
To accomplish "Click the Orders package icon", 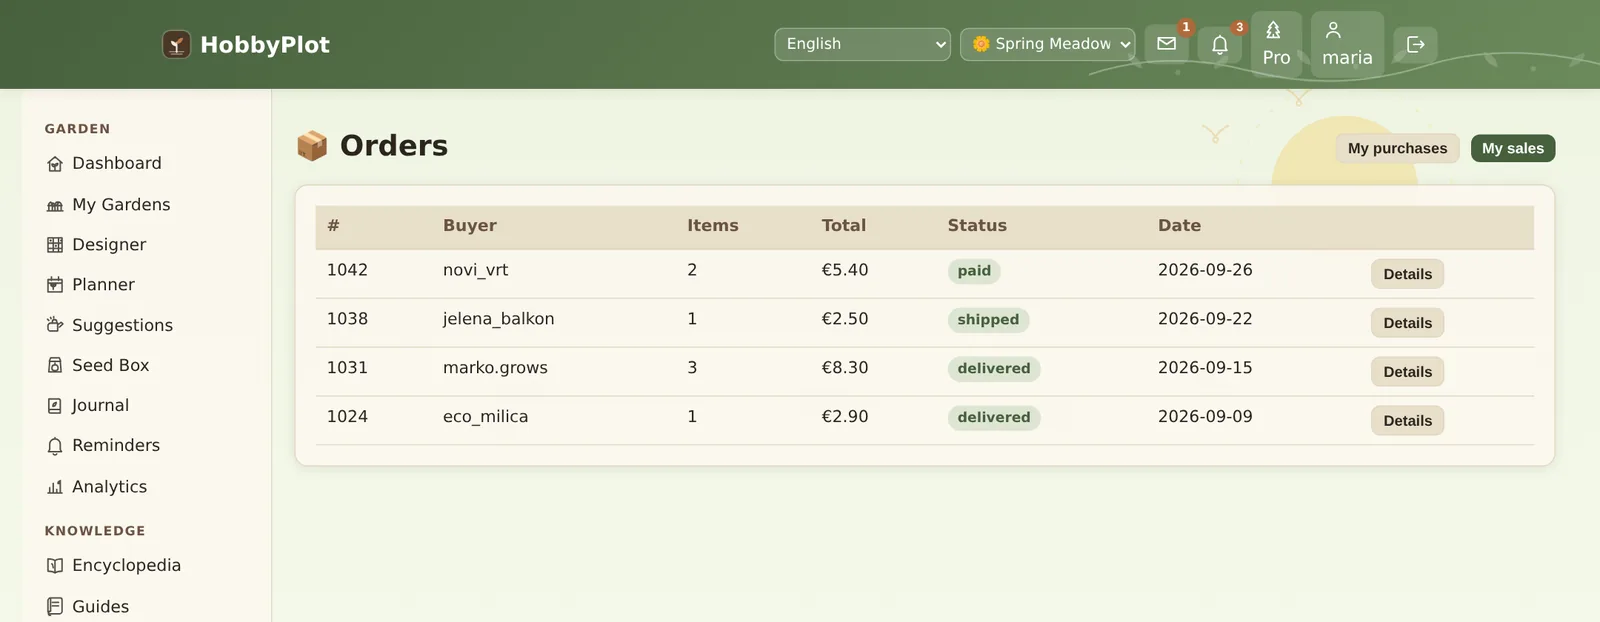I will click(x=312, y=146).
